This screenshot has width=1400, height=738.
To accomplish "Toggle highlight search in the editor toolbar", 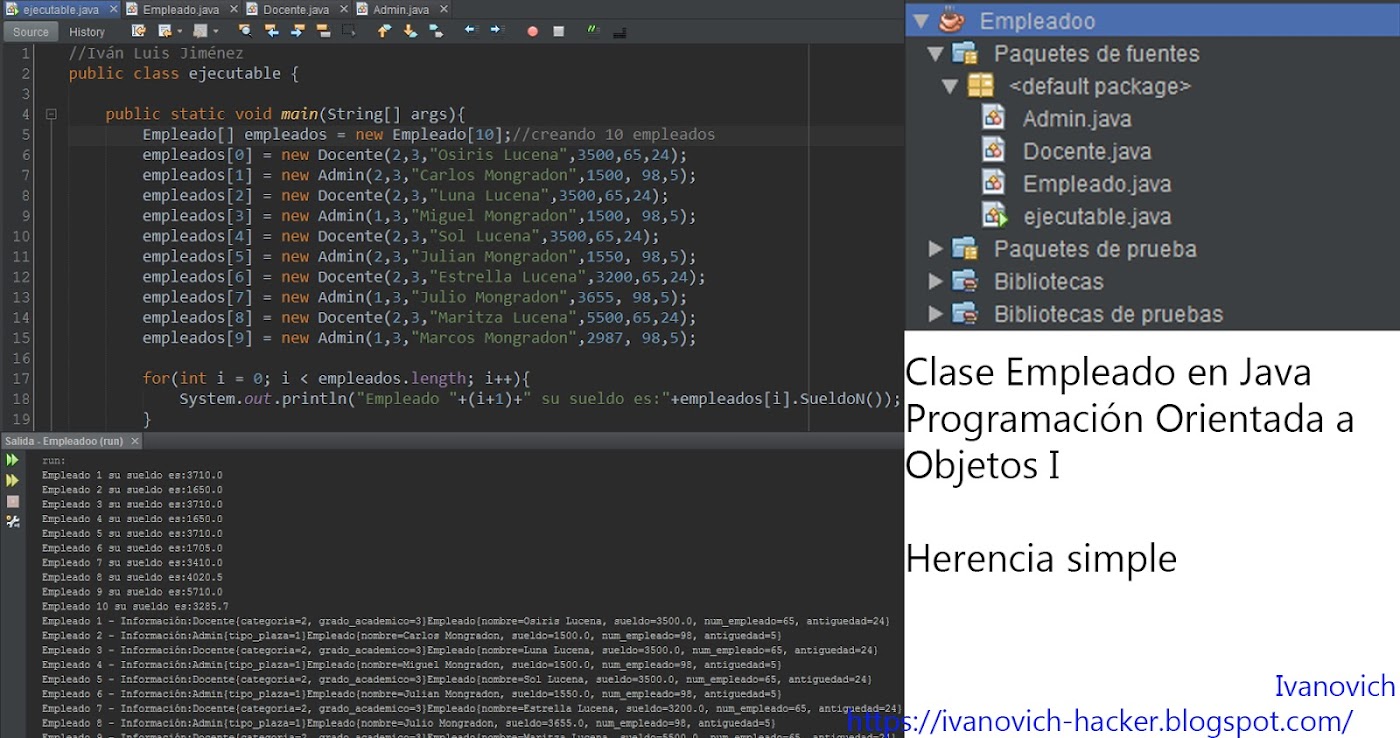I will coord(324,31).
